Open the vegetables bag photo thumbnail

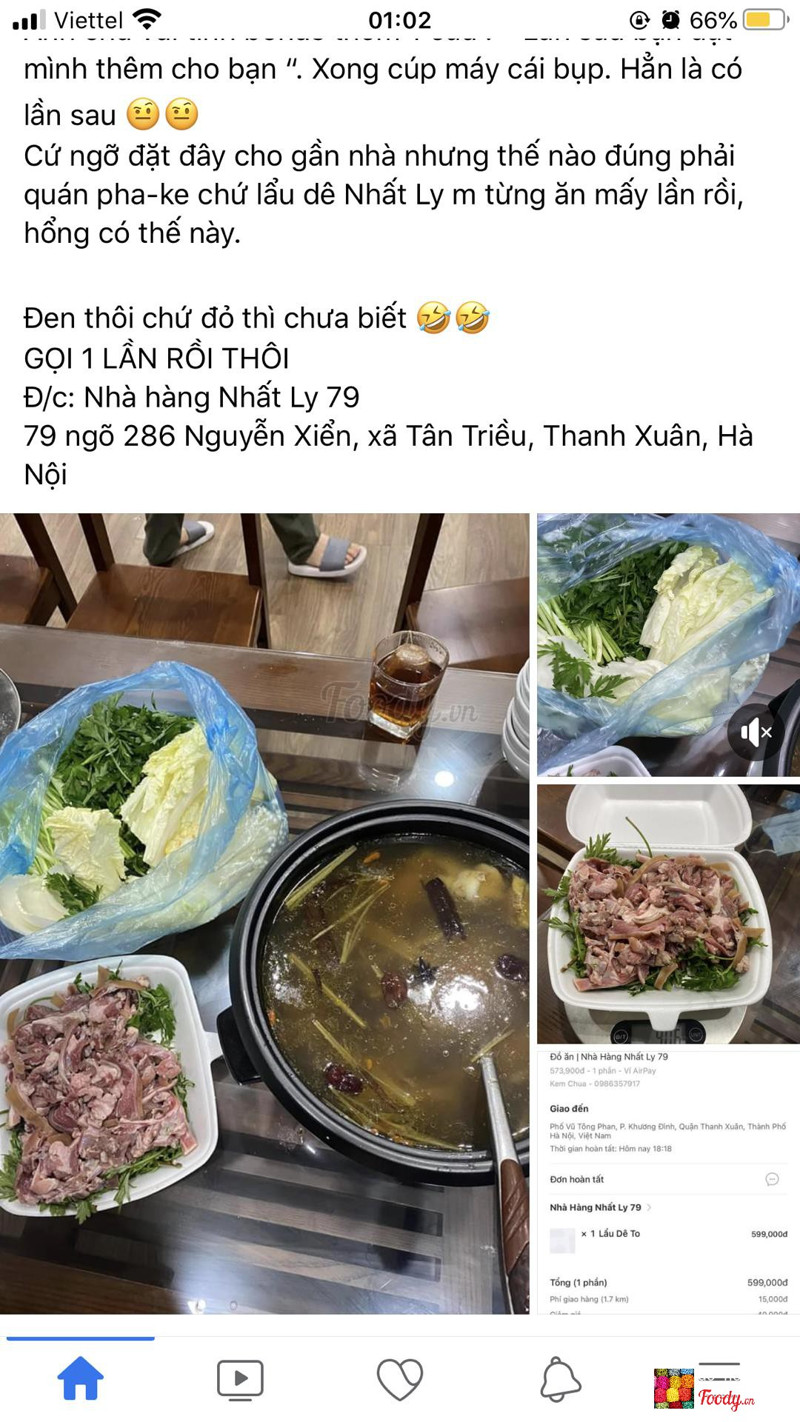pyautogui.click(x=668, y=645)
